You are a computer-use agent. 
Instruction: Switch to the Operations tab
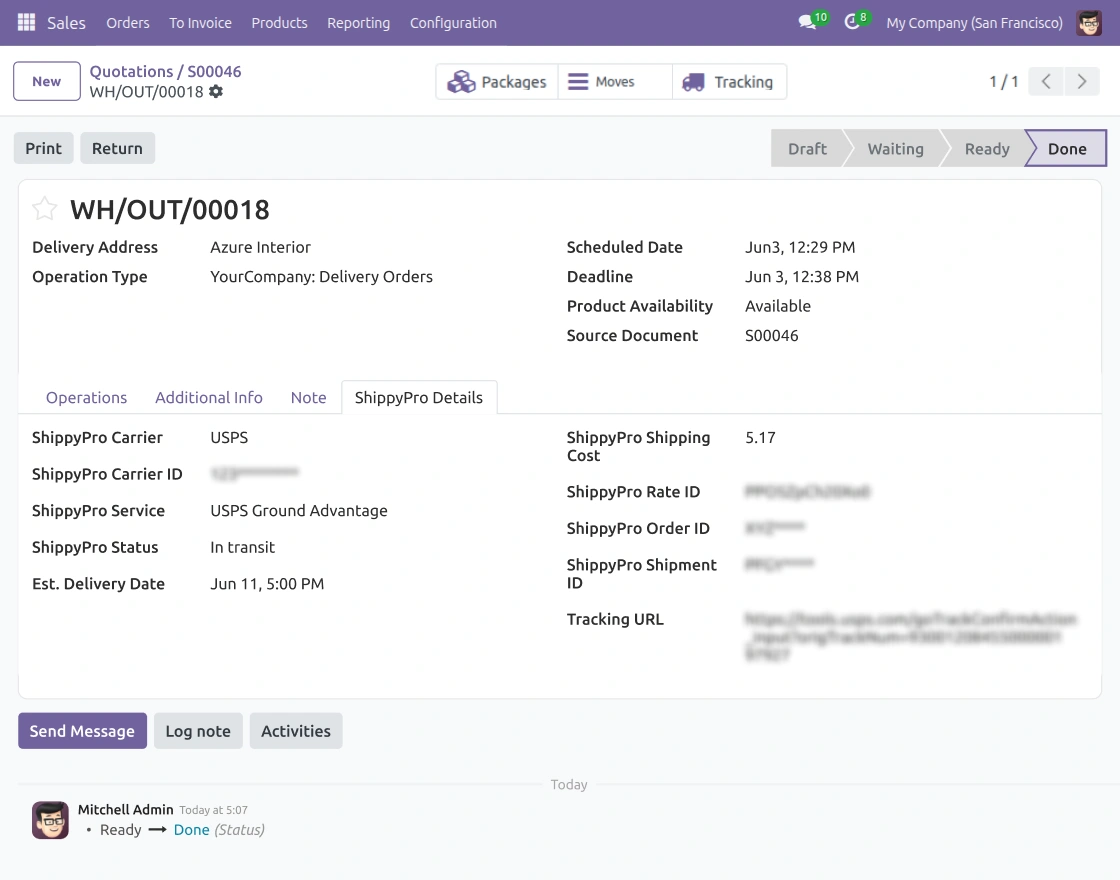(x=86, y=397)
